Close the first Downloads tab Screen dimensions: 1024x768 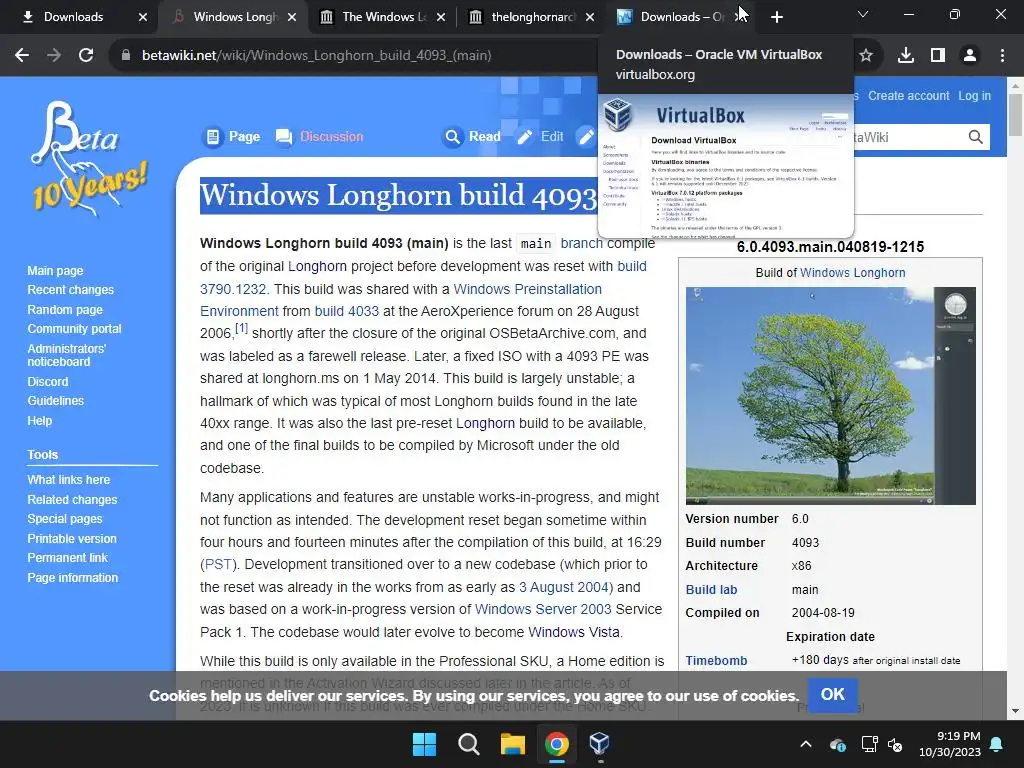[143, 17]
